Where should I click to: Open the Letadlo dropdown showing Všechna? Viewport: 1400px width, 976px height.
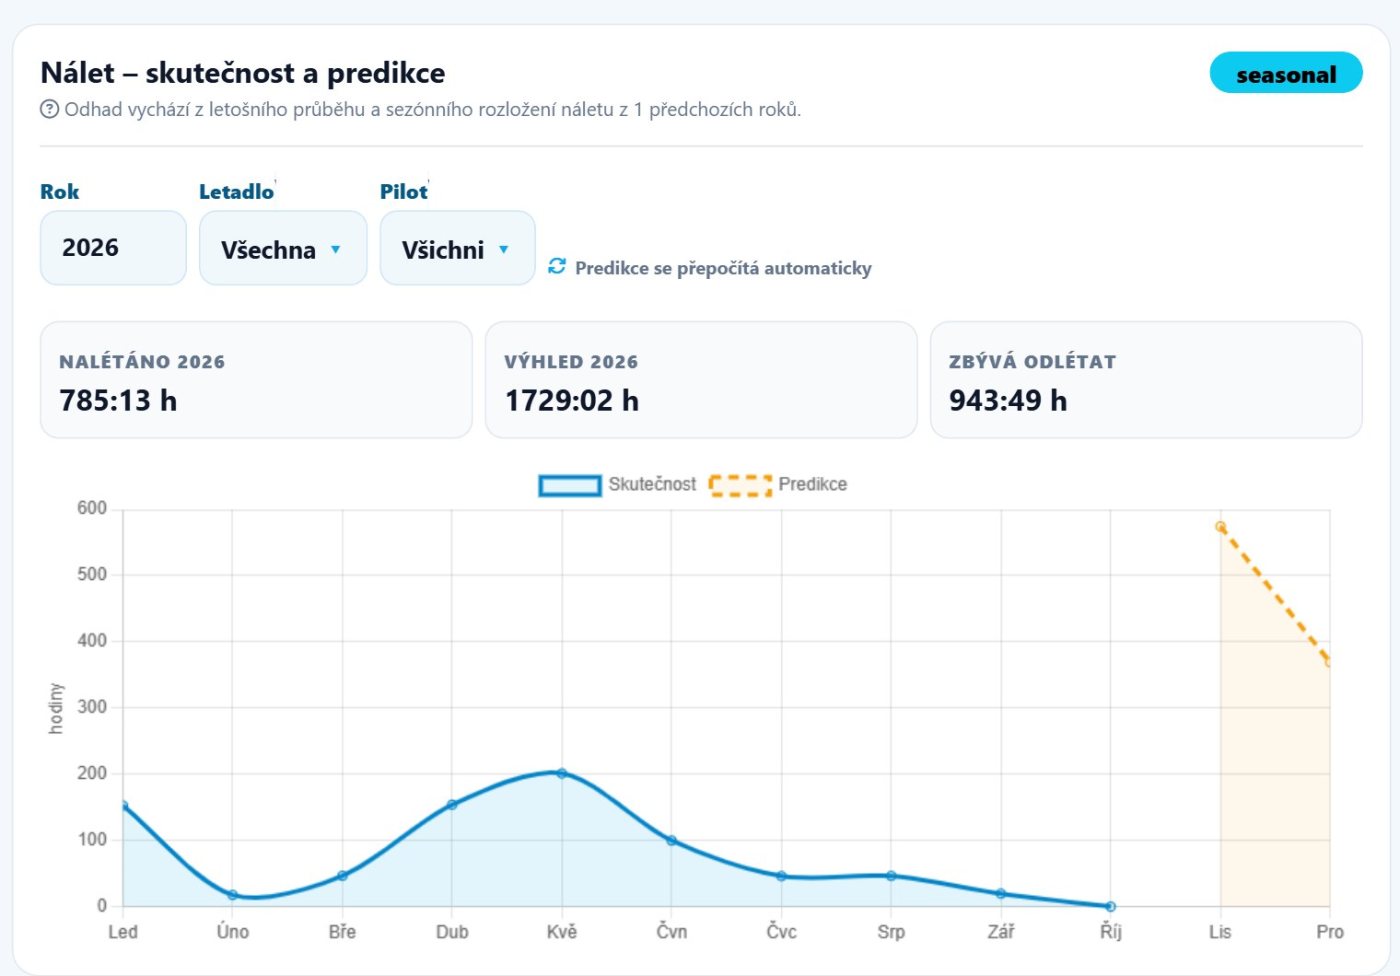[x=283, y=248]
